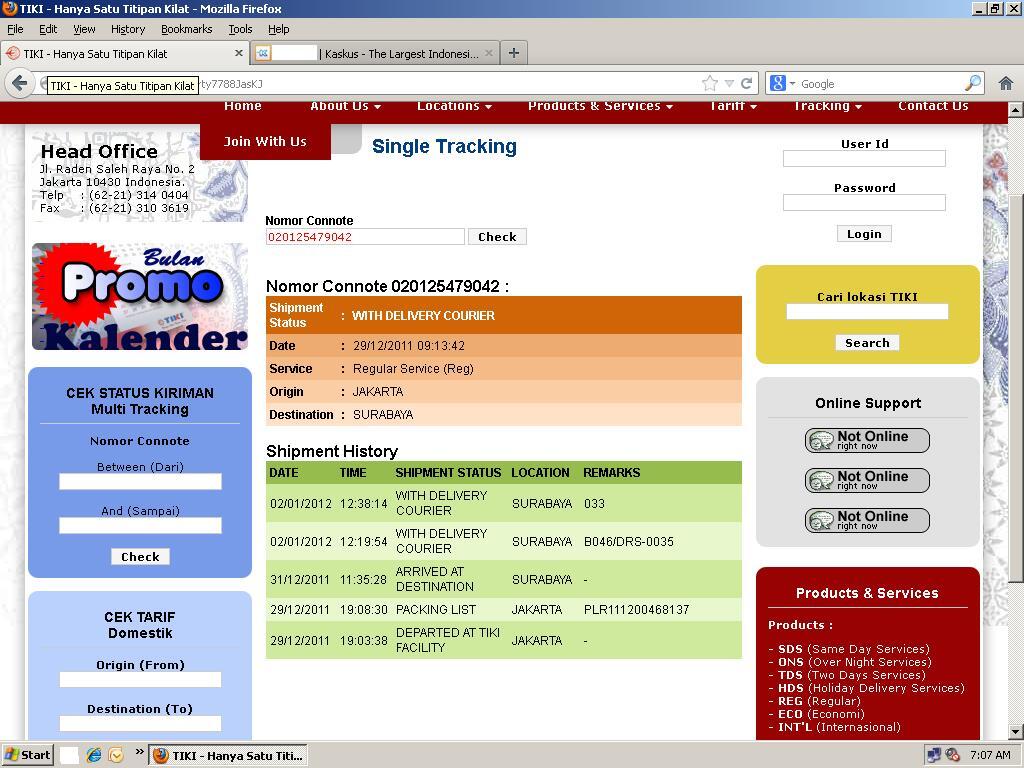Expand the Tariff navigation menu
1024x768 pixels.
(733, 106)
